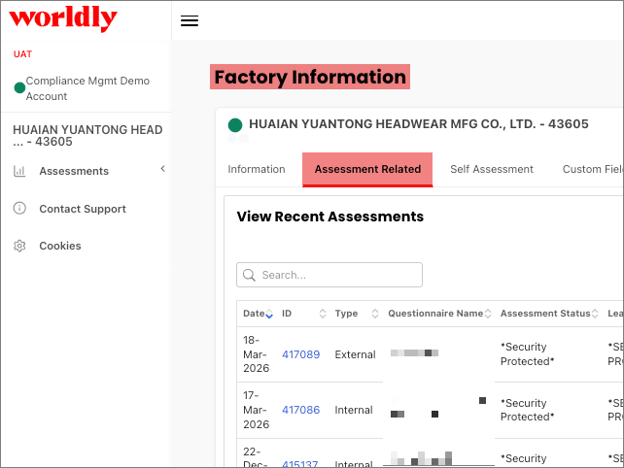Sort by Assessment Status column
The width and height of the screenshot is (624, 468).
(x=595, y=314)
